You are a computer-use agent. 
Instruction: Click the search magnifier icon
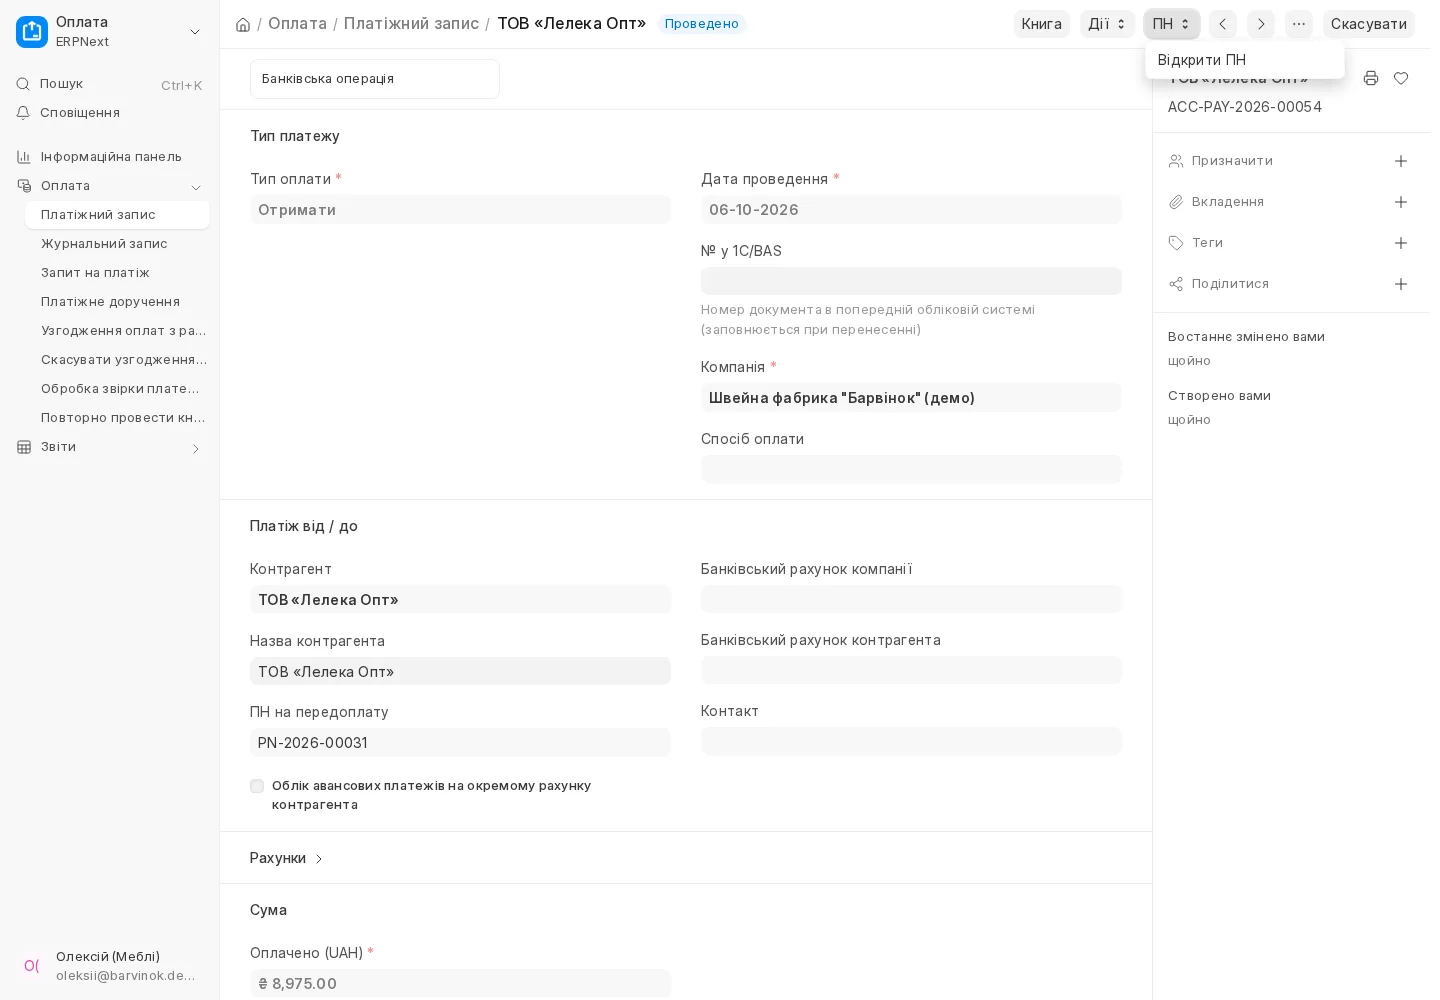[23, 84]
